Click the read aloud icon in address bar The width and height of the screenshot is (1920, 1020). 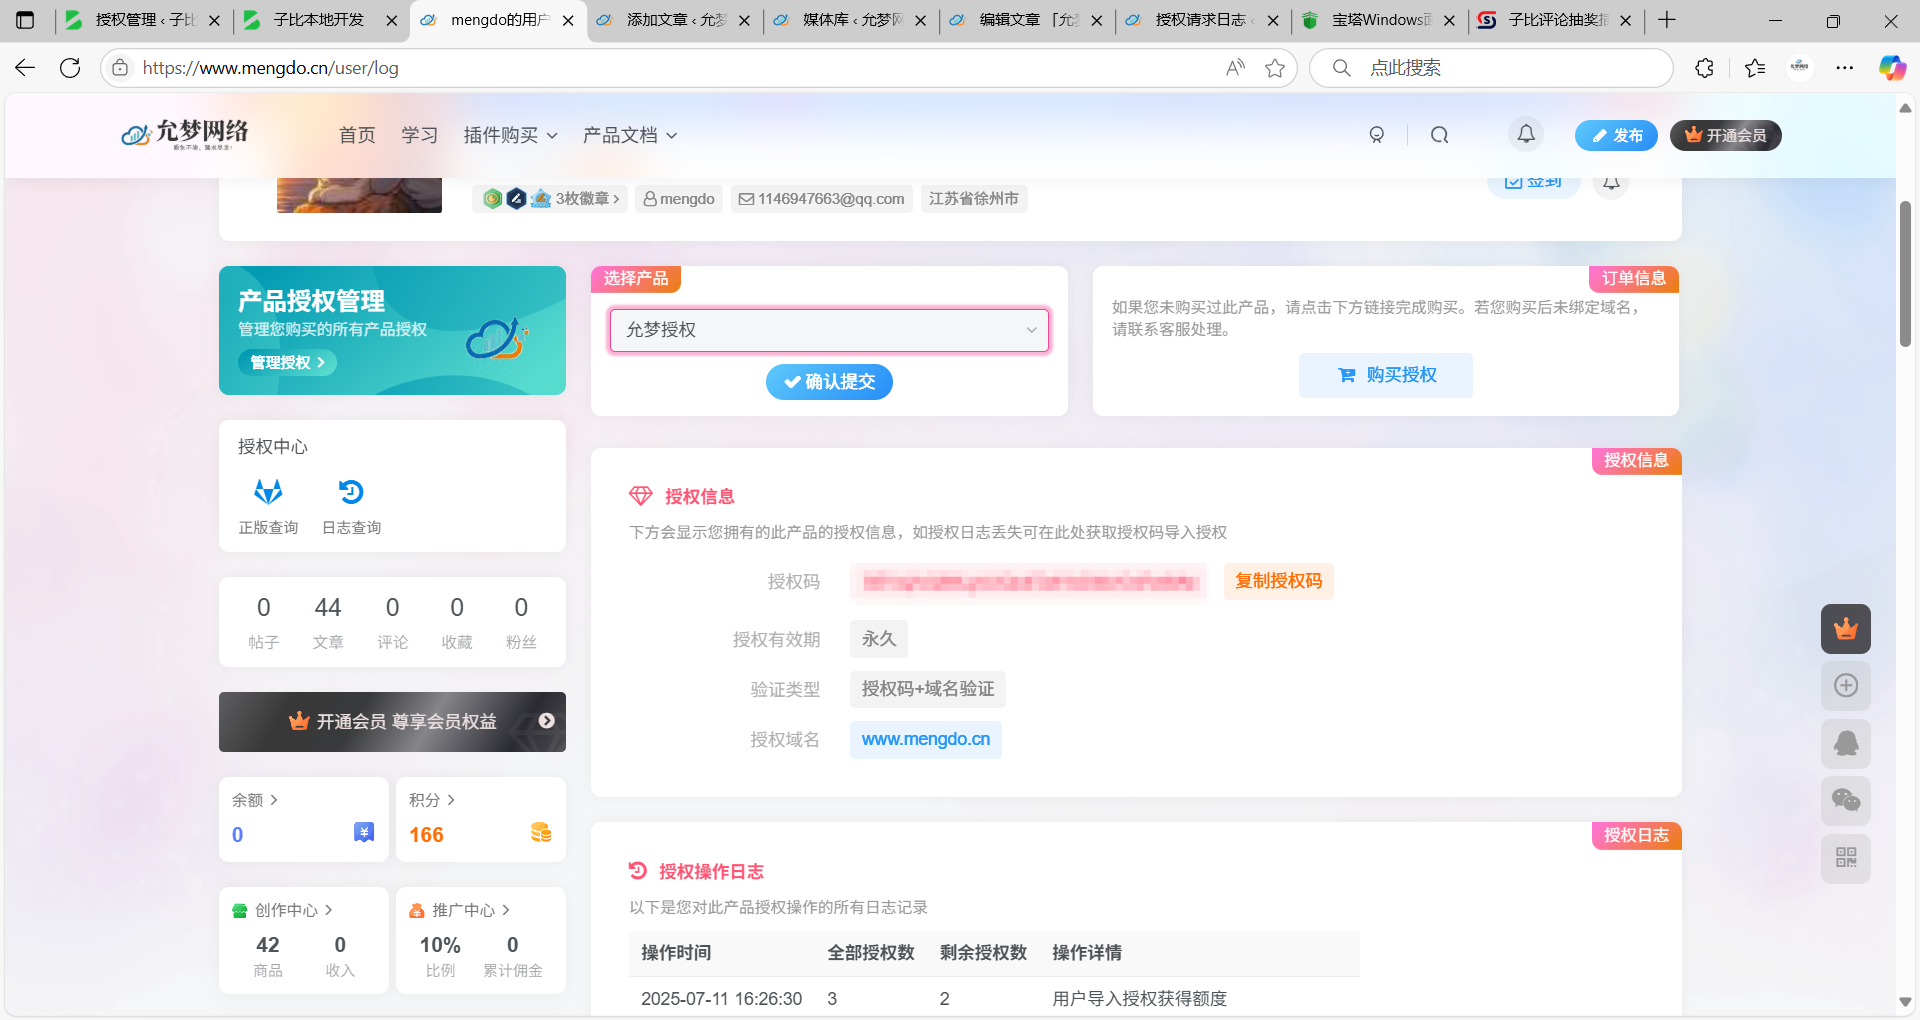click(x=1236, y=68)
